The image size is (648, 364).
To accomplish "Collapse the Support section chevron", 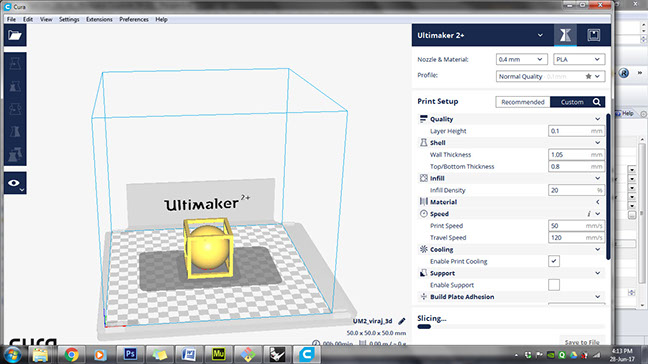I will (x=598, y=273).
